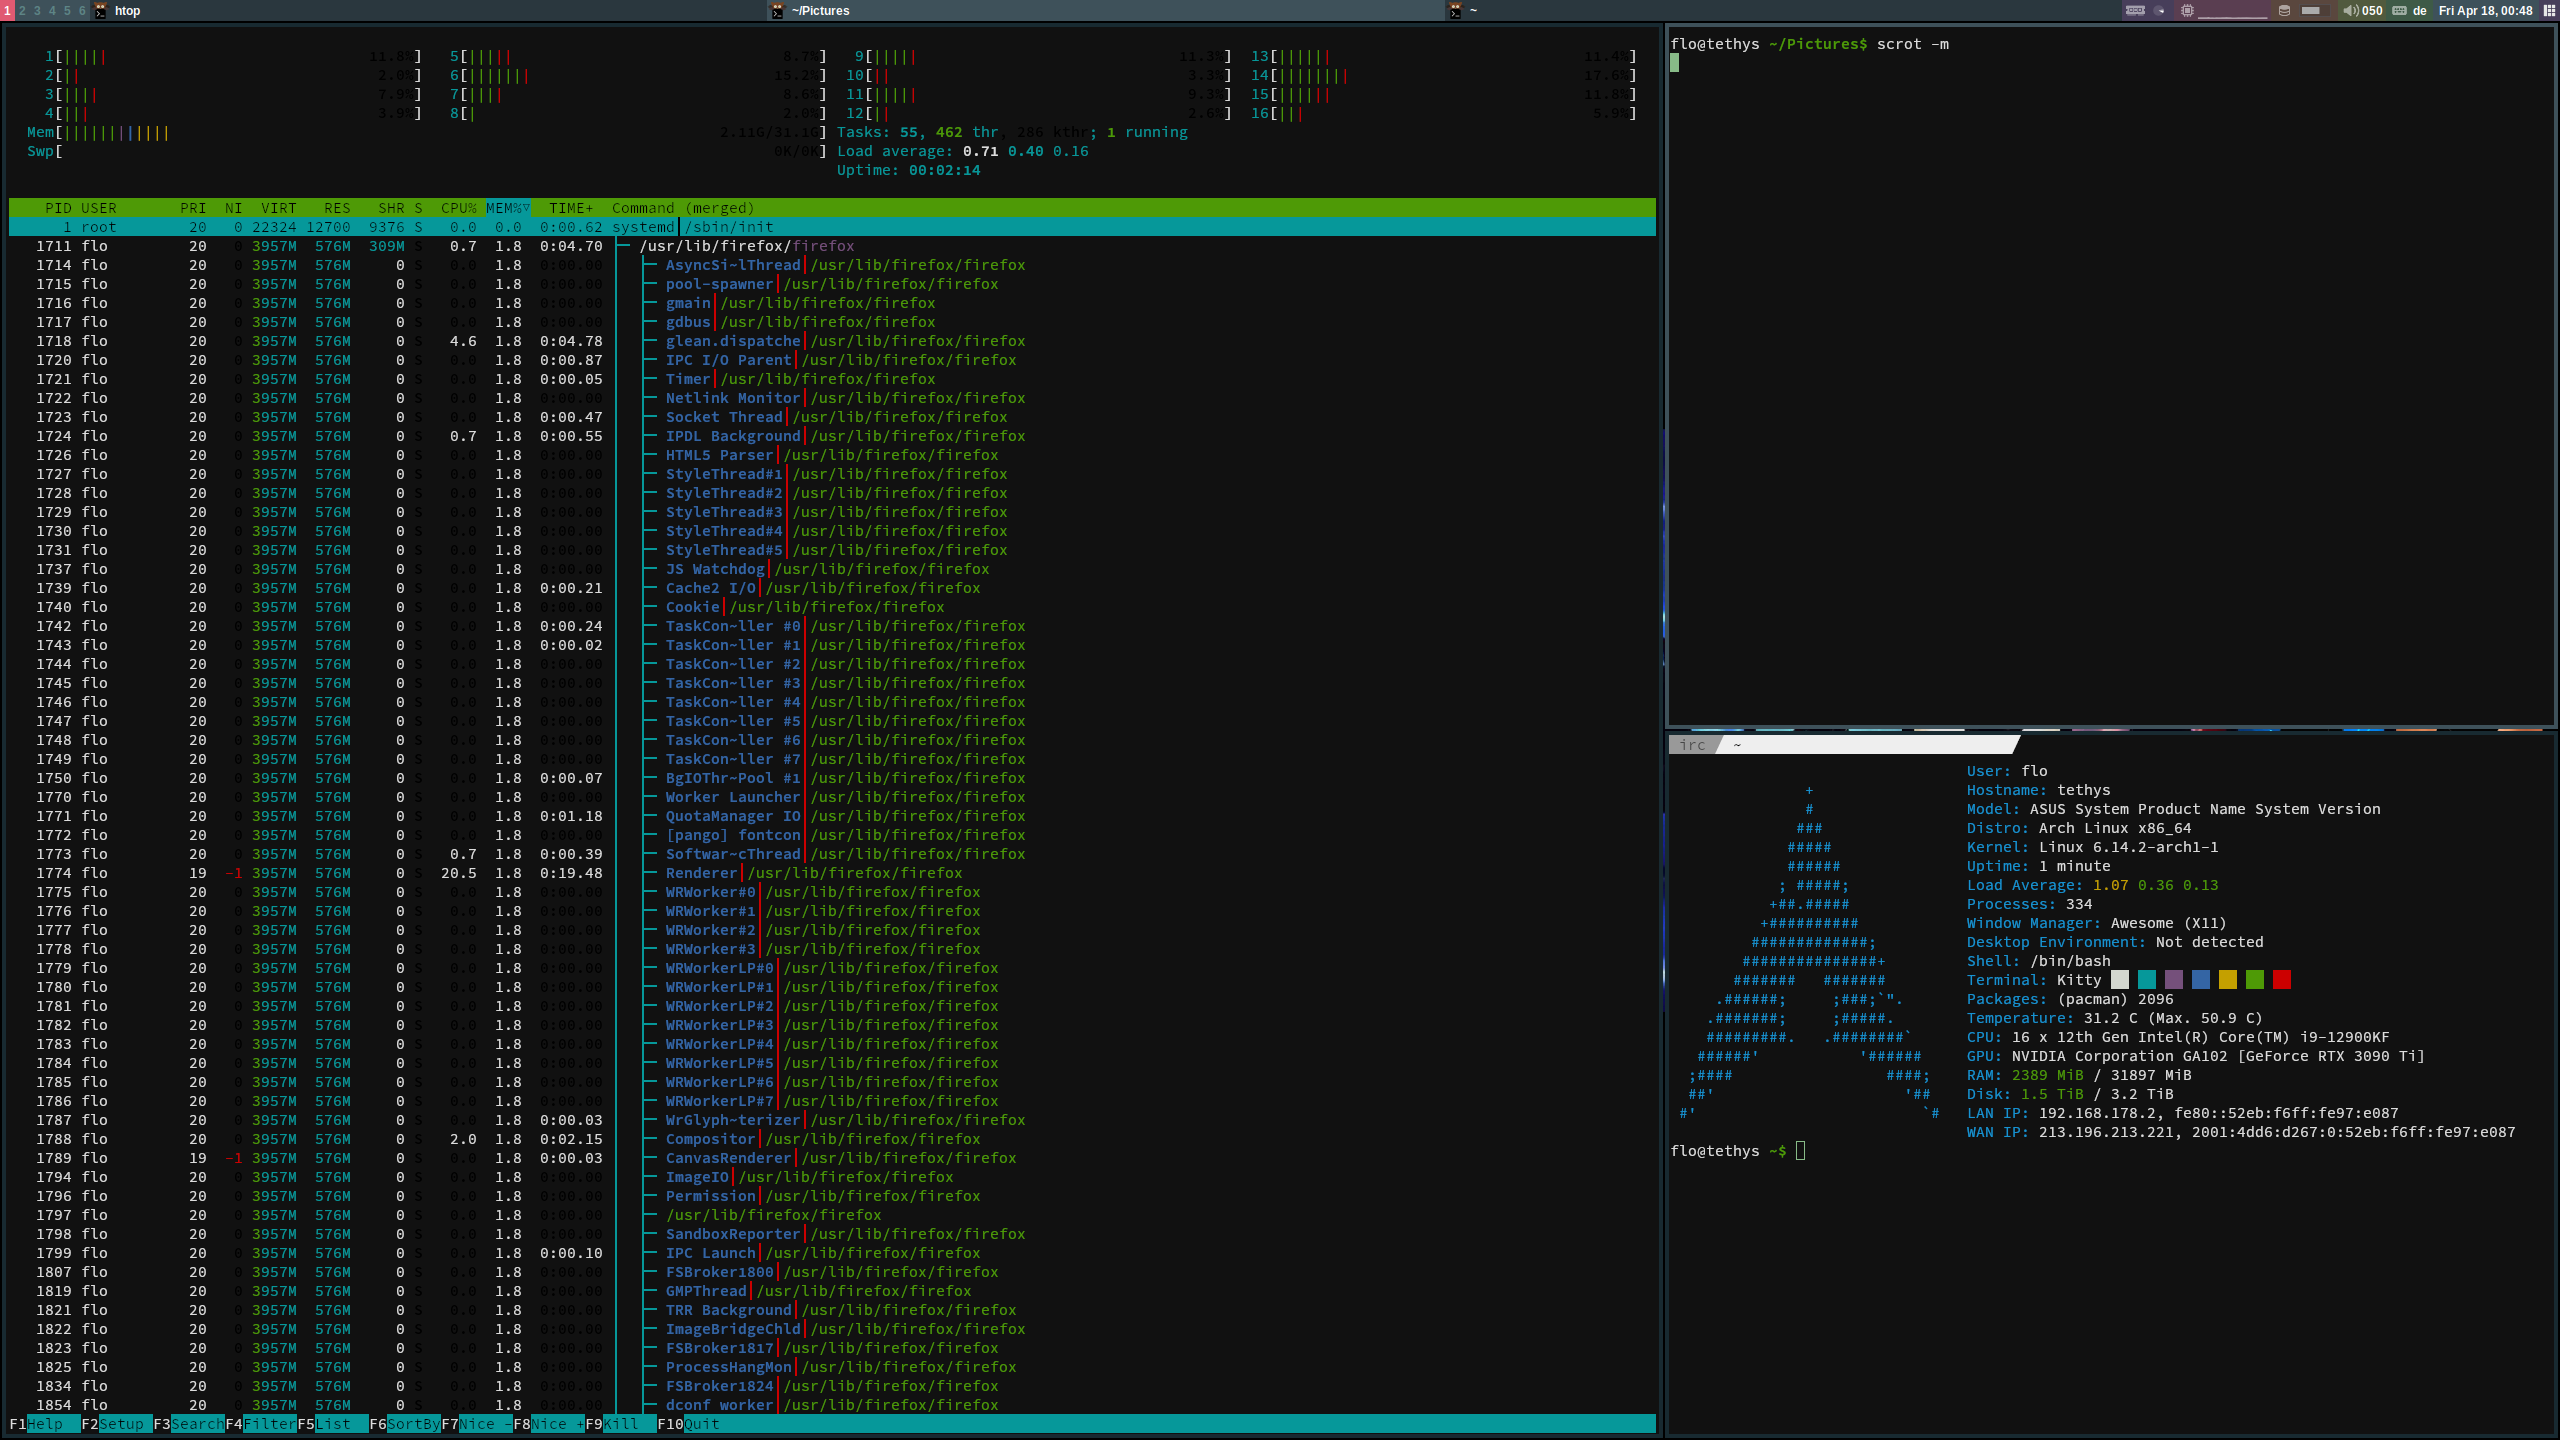This screenshot has height=1440, width=2560.
Task: Click the keyboard layout icon
Action: pyautogui.click(x=2399, y=10)
